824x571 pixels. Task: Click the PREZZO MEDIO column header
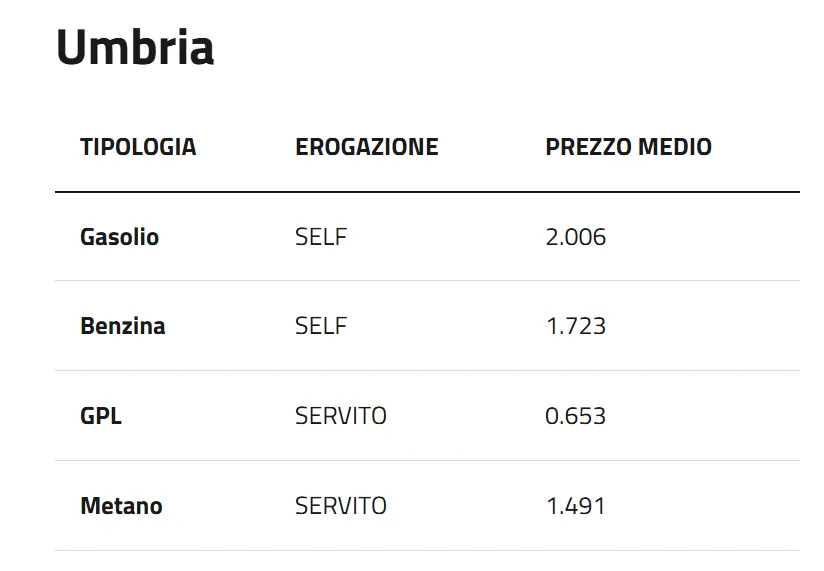(x=628, y=147)
